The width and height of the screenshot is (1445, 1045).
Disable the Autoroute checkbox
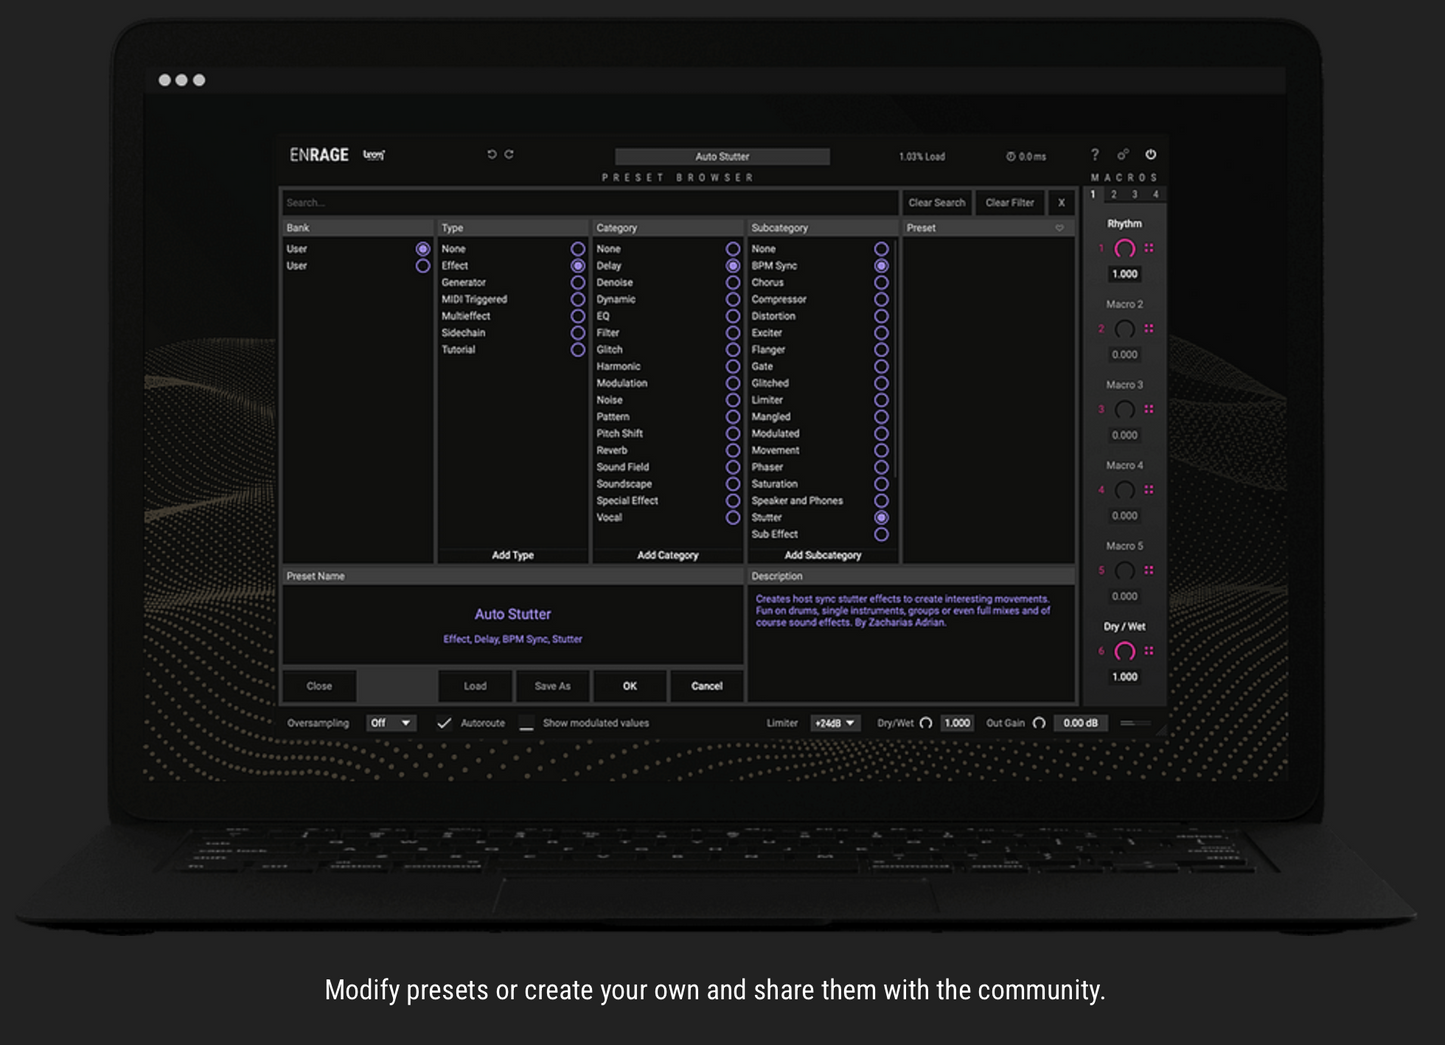pos(444,723)
